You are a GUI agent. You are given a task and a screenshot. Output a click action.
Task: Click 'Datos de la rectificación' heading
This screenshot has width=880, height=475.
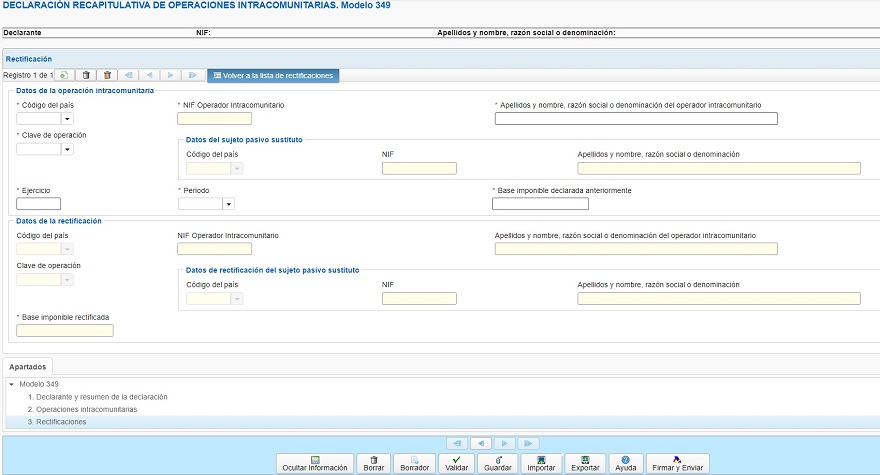59,221
